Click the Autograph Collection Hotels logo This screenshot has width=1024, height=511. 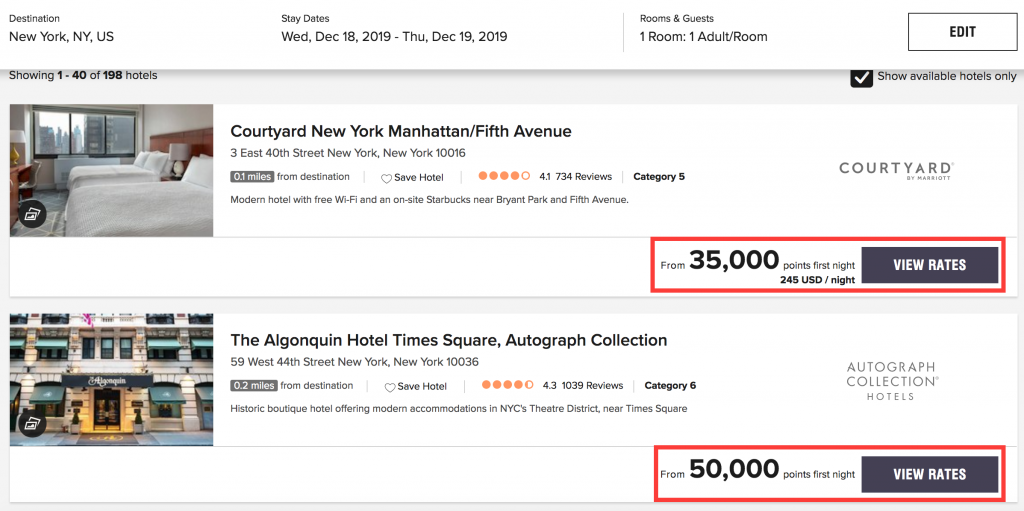click(x=892, y=381)
